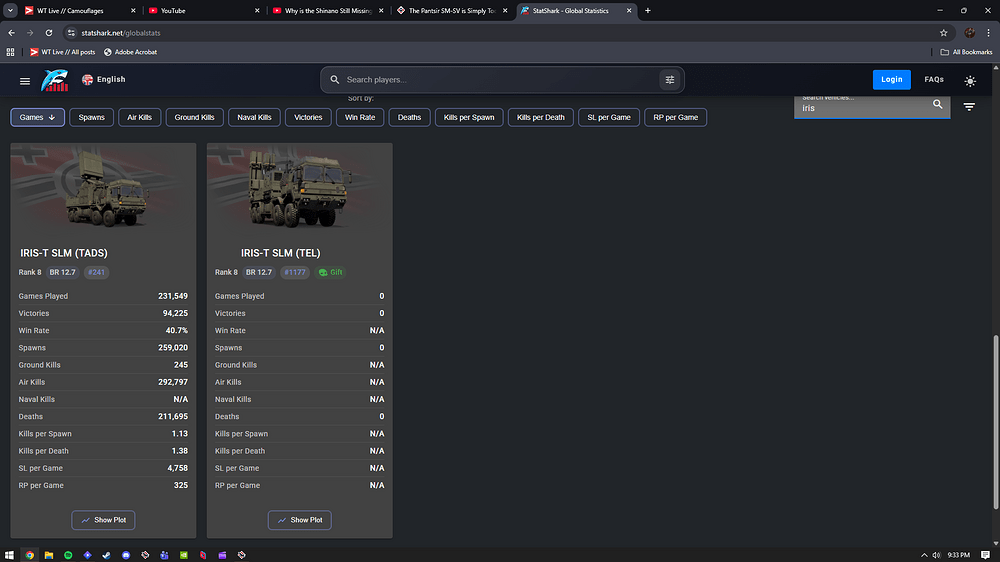The image size is (1000, 562).
Task: Open the Chrome three-dot menu
Action: tap(989, 33)
